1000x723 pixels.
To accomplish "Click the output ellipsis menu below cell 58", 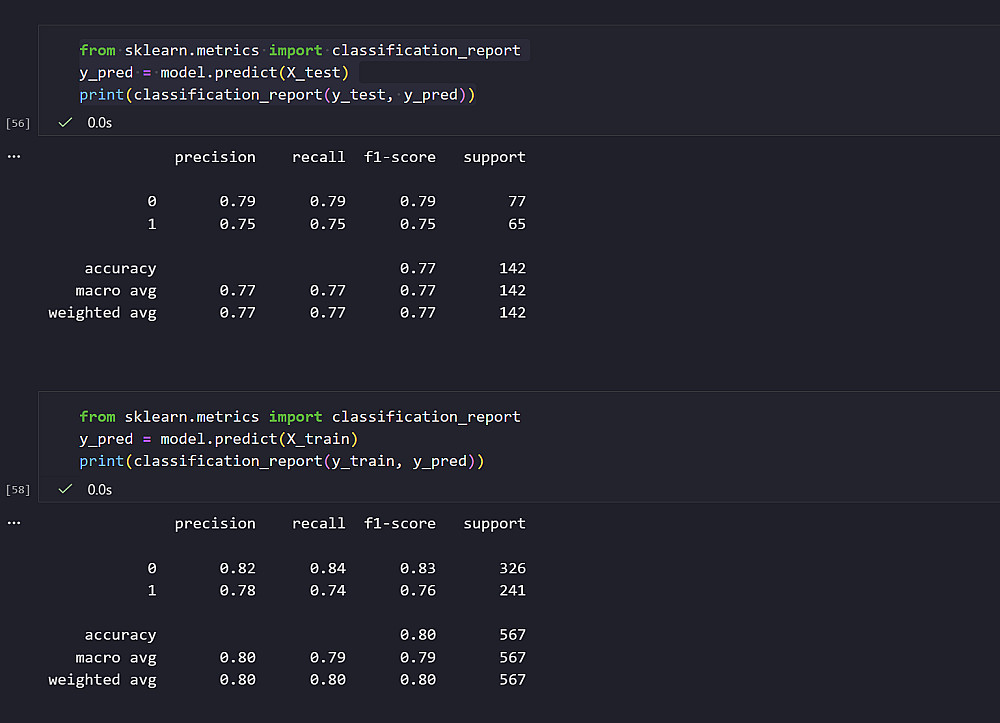I will click(14, 522).
